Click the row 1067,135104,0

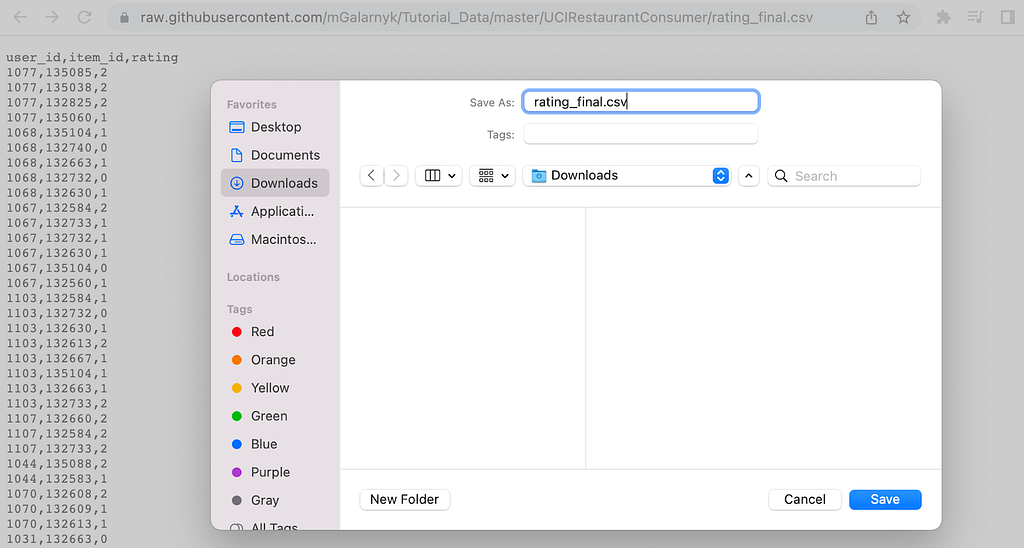click(57, 268)
